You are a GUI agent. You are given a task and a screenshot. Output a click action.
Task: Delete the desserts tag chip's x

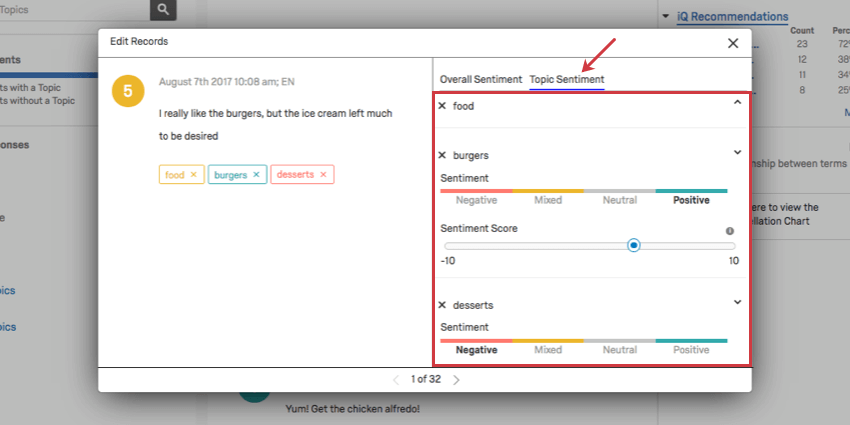(323, 175)
